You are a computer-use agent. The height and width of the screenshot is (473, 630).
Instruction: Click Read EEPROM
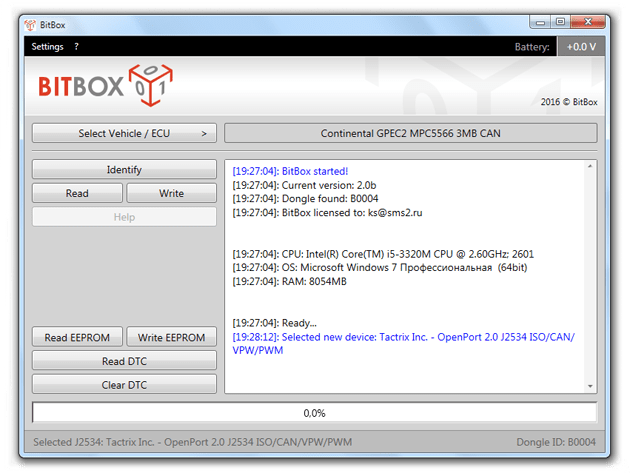pos(77,337)
